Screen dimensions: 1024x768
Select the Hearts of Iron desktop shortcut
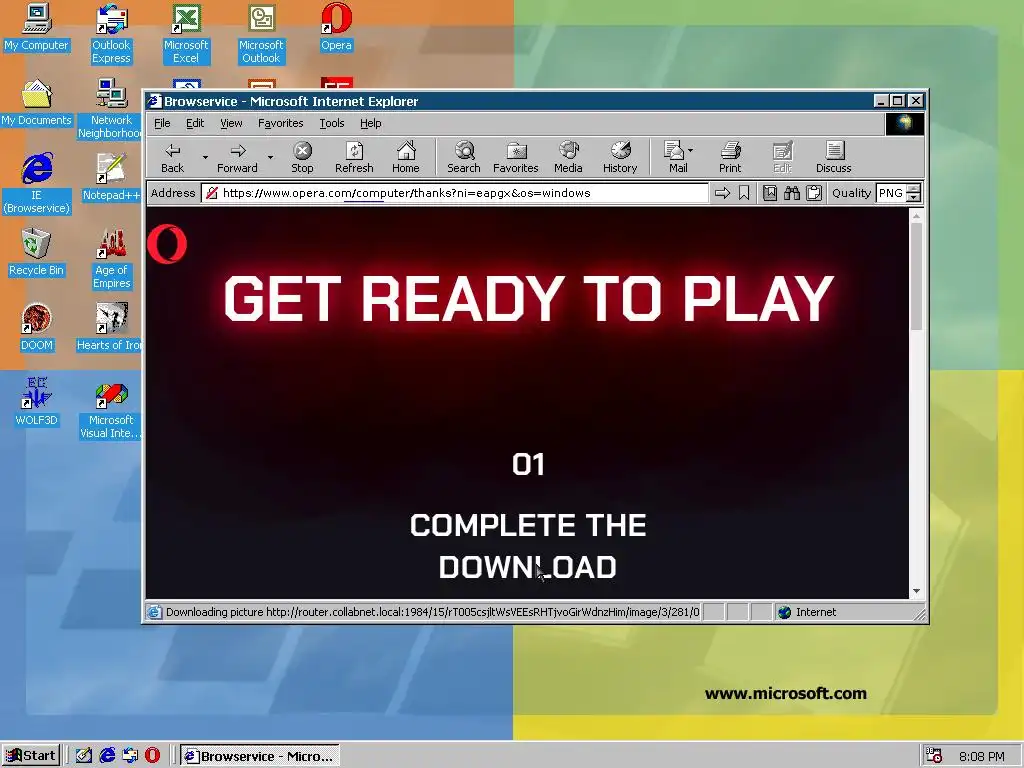[110, 327]
